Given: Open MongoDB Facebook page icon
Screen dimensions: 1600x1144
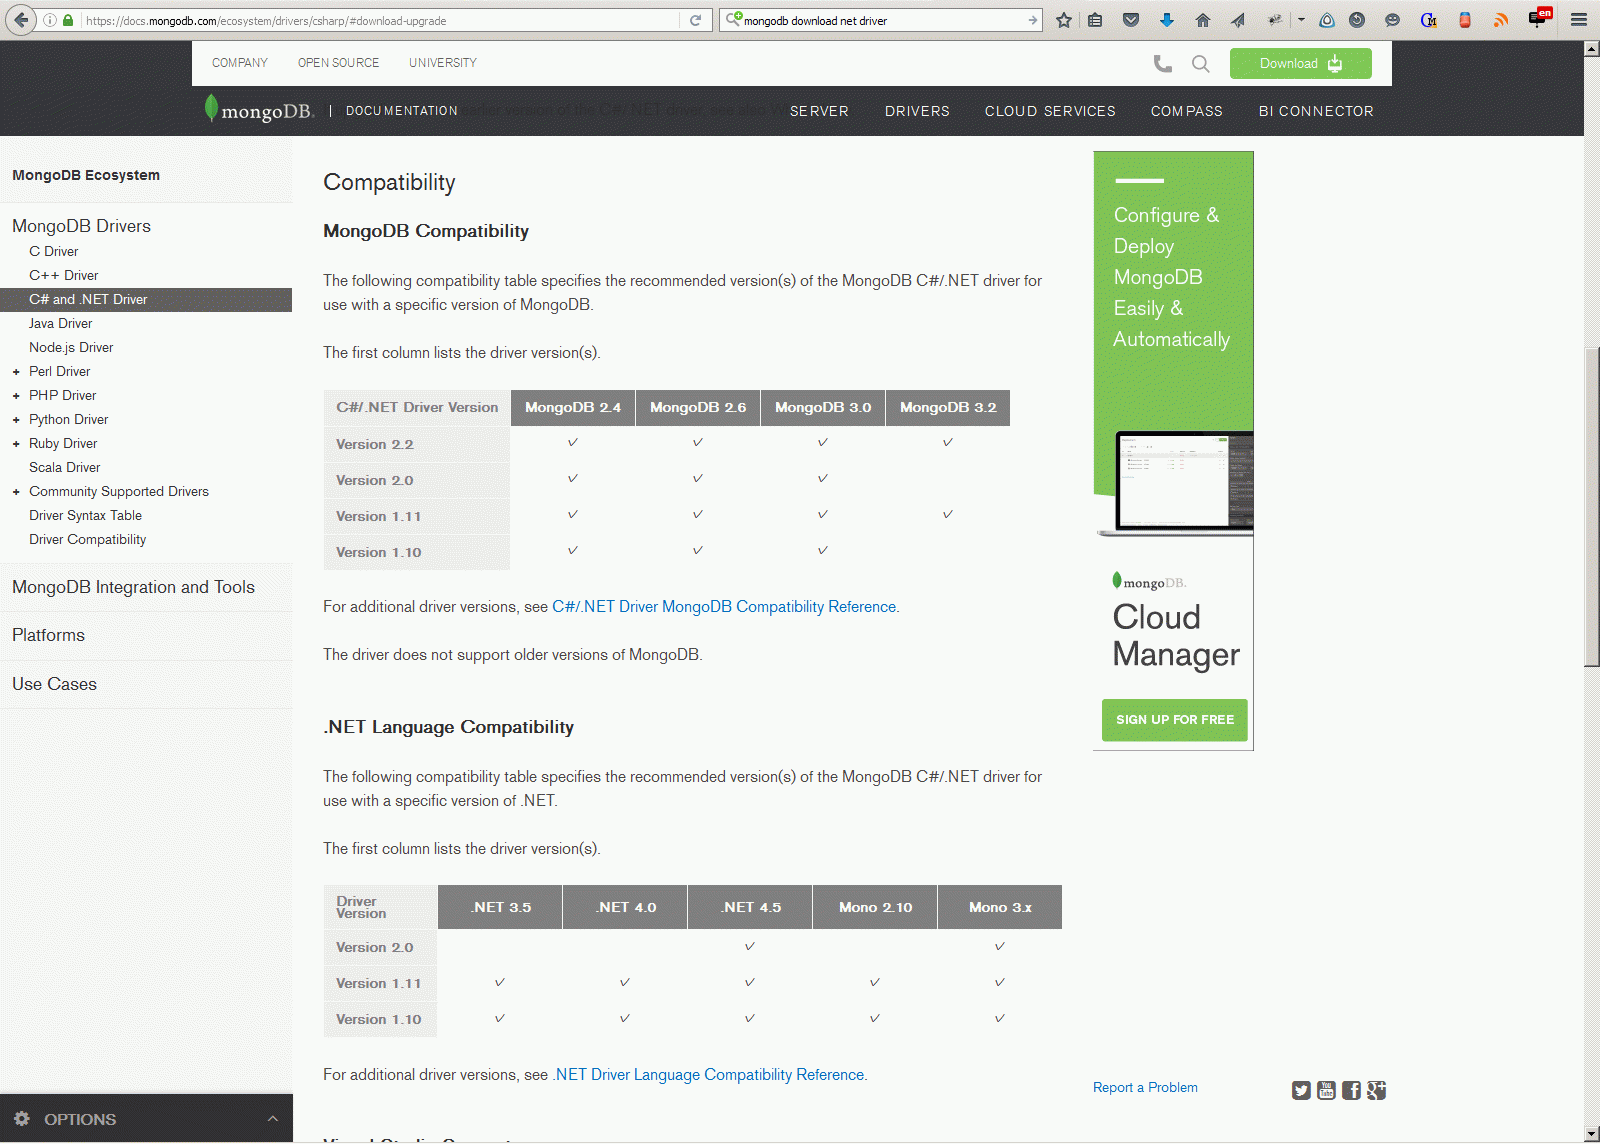Looking at the screenshot, I should [1351, 1090].
